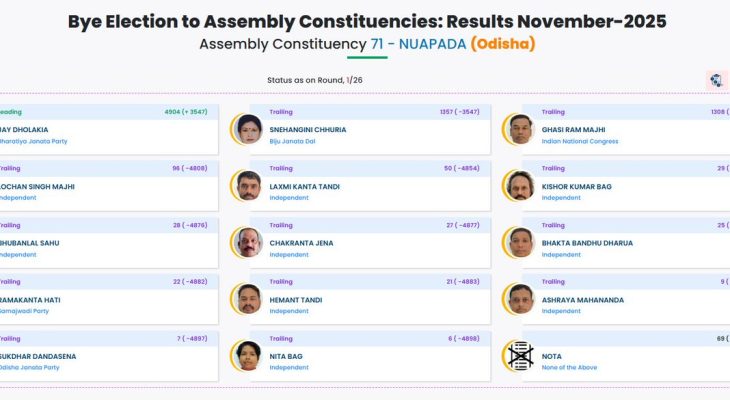Click the Samajwadi Party label
This screenshot has width=730, height=400.
24,311
